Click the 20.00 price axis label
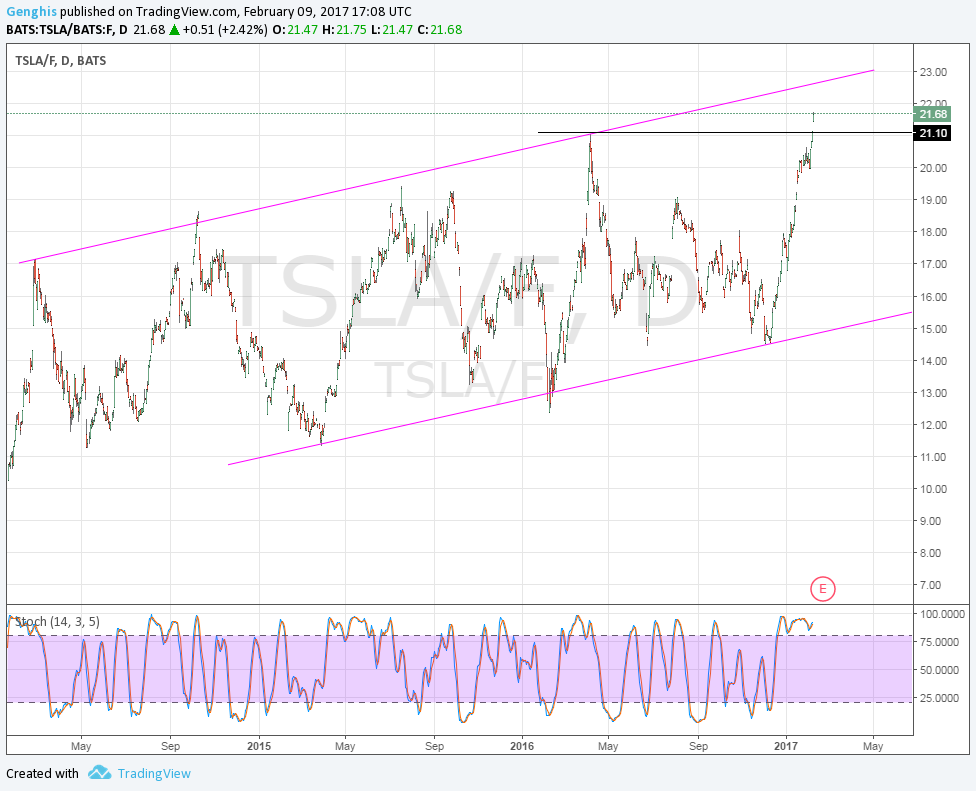 tap(933, 168)
